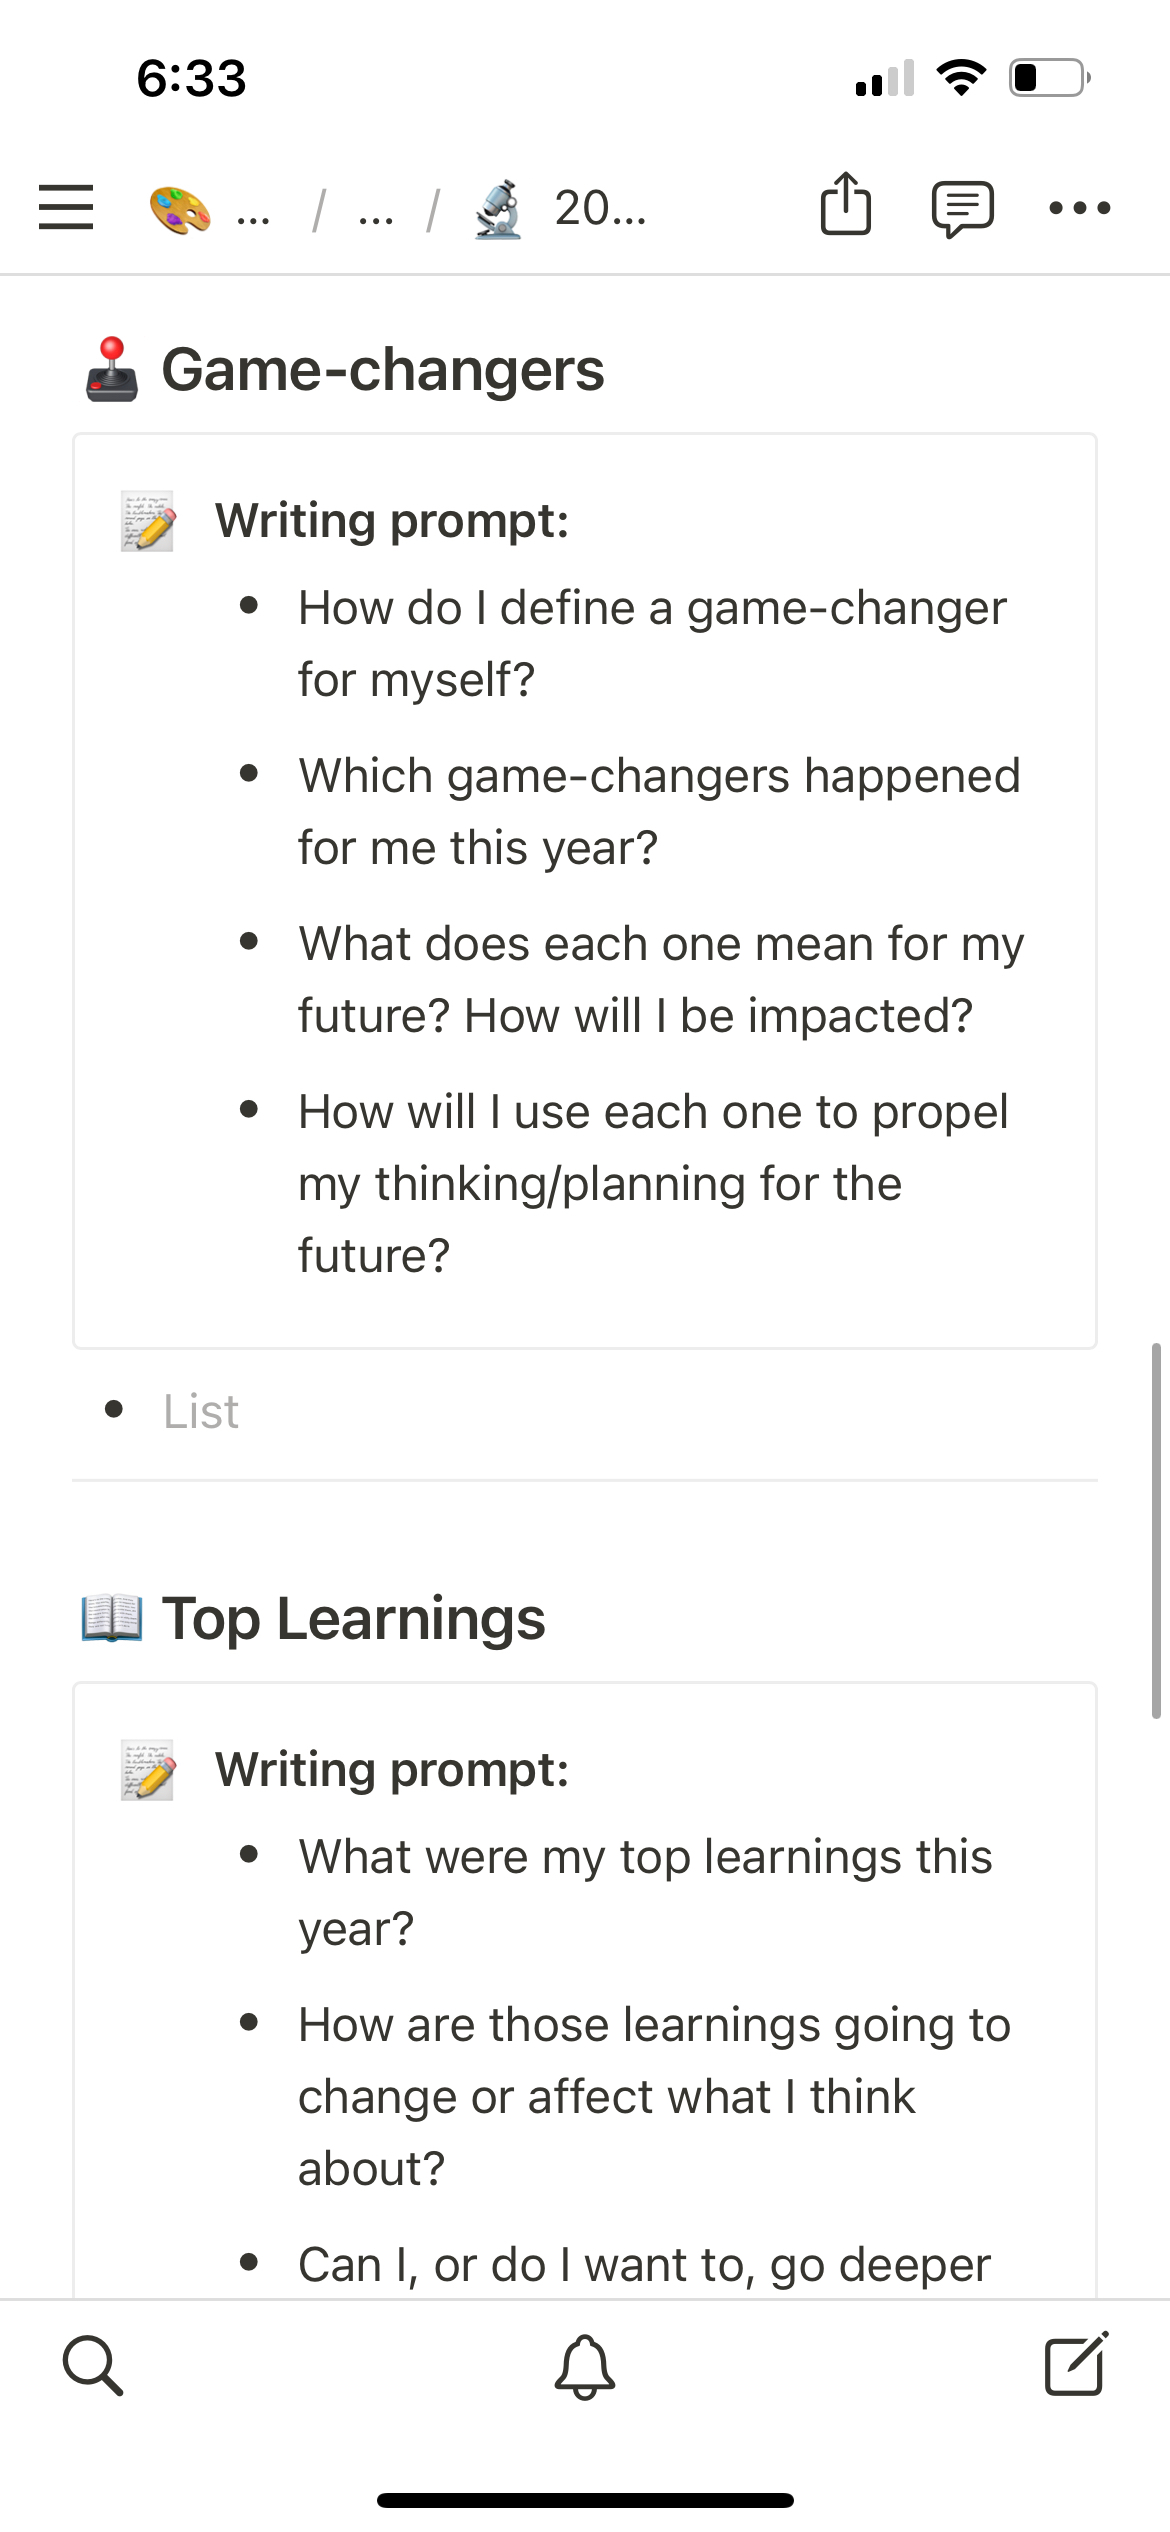Tap the palette emoji breadcrumb
1170x2532 pixels.
pos(180,209)
